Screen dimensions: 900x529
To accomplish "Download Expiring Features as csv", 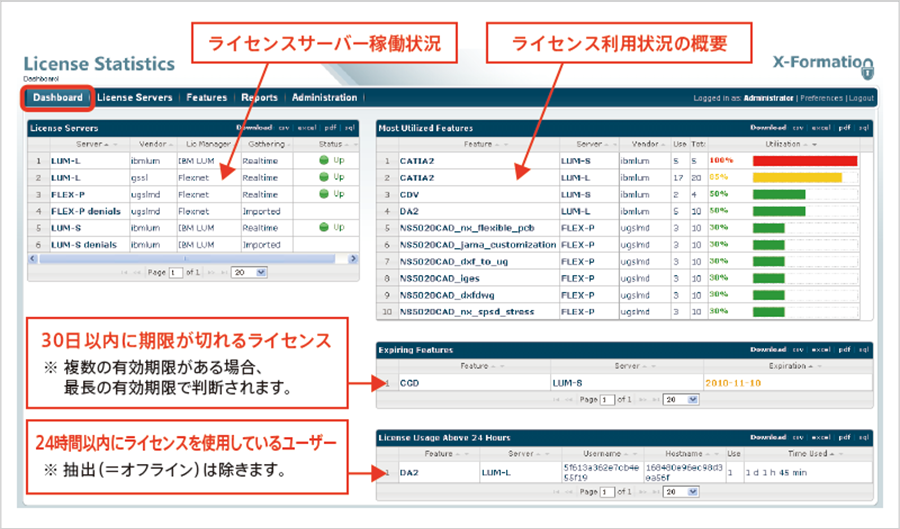I will [x=798, y=349].
